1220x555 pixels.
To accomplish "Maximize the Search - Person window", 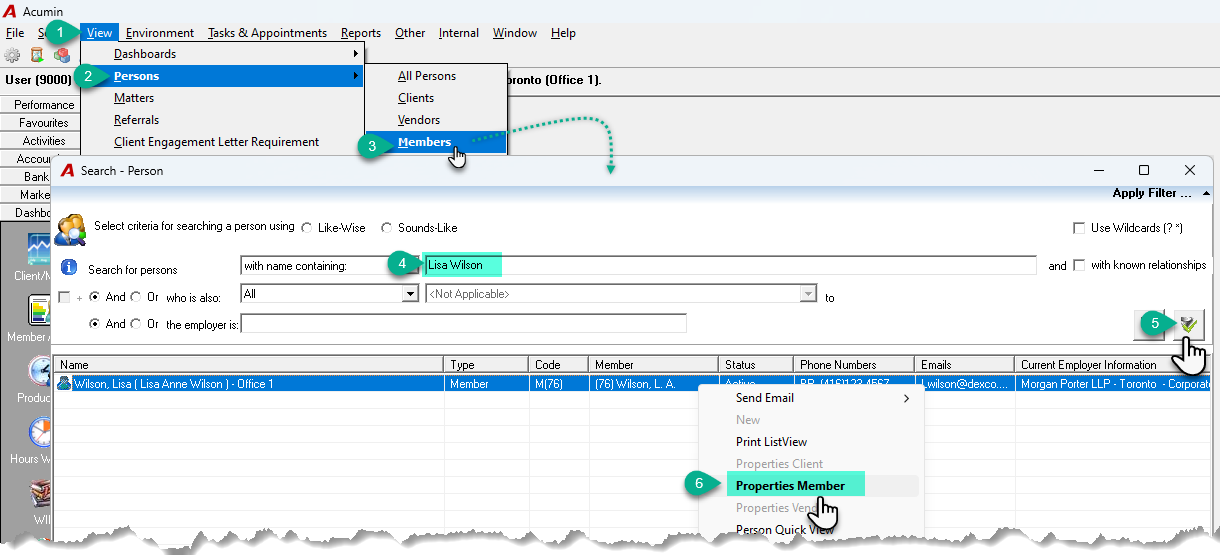I will [1144, 170].
